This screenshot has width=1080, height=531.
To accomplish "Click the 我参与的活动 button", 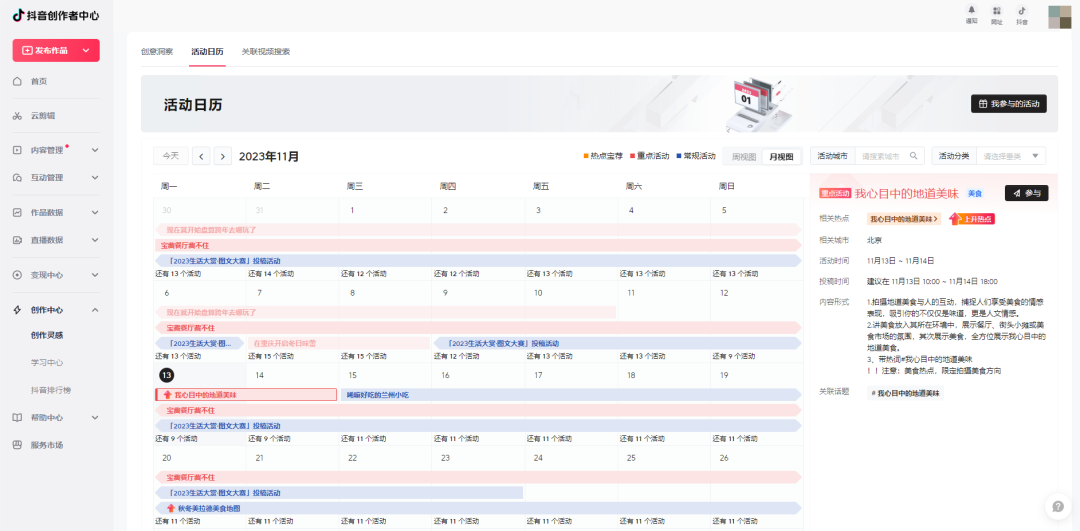I will (1008, 104).
